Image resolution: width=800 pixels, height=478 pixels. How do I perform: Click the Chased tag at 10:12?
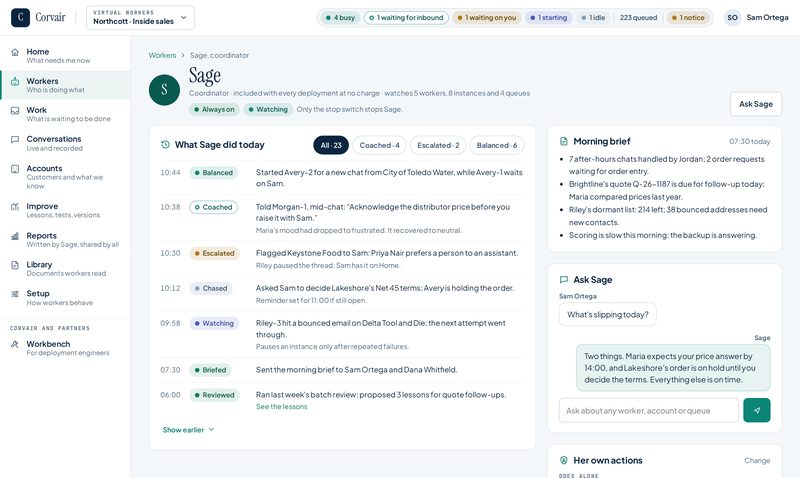tap(211, 288)
